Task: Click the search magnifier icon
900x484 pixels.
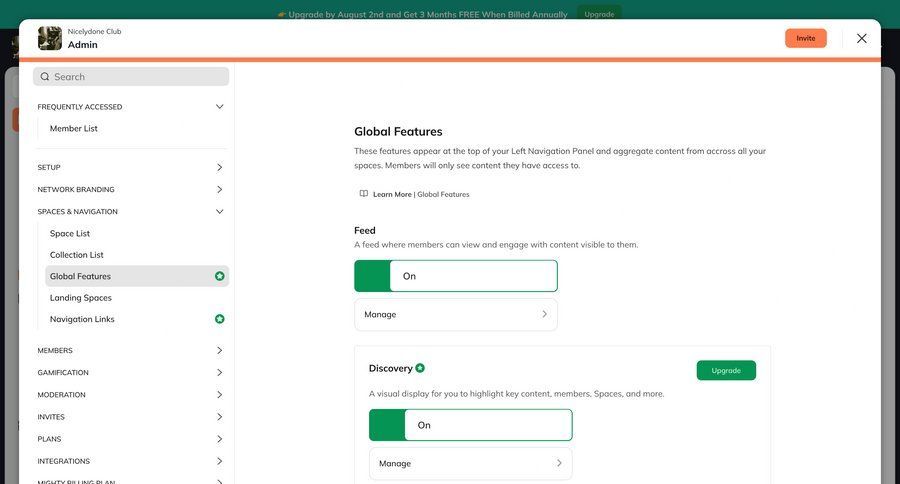Action: pyautogui.click(x=45, y=77)
